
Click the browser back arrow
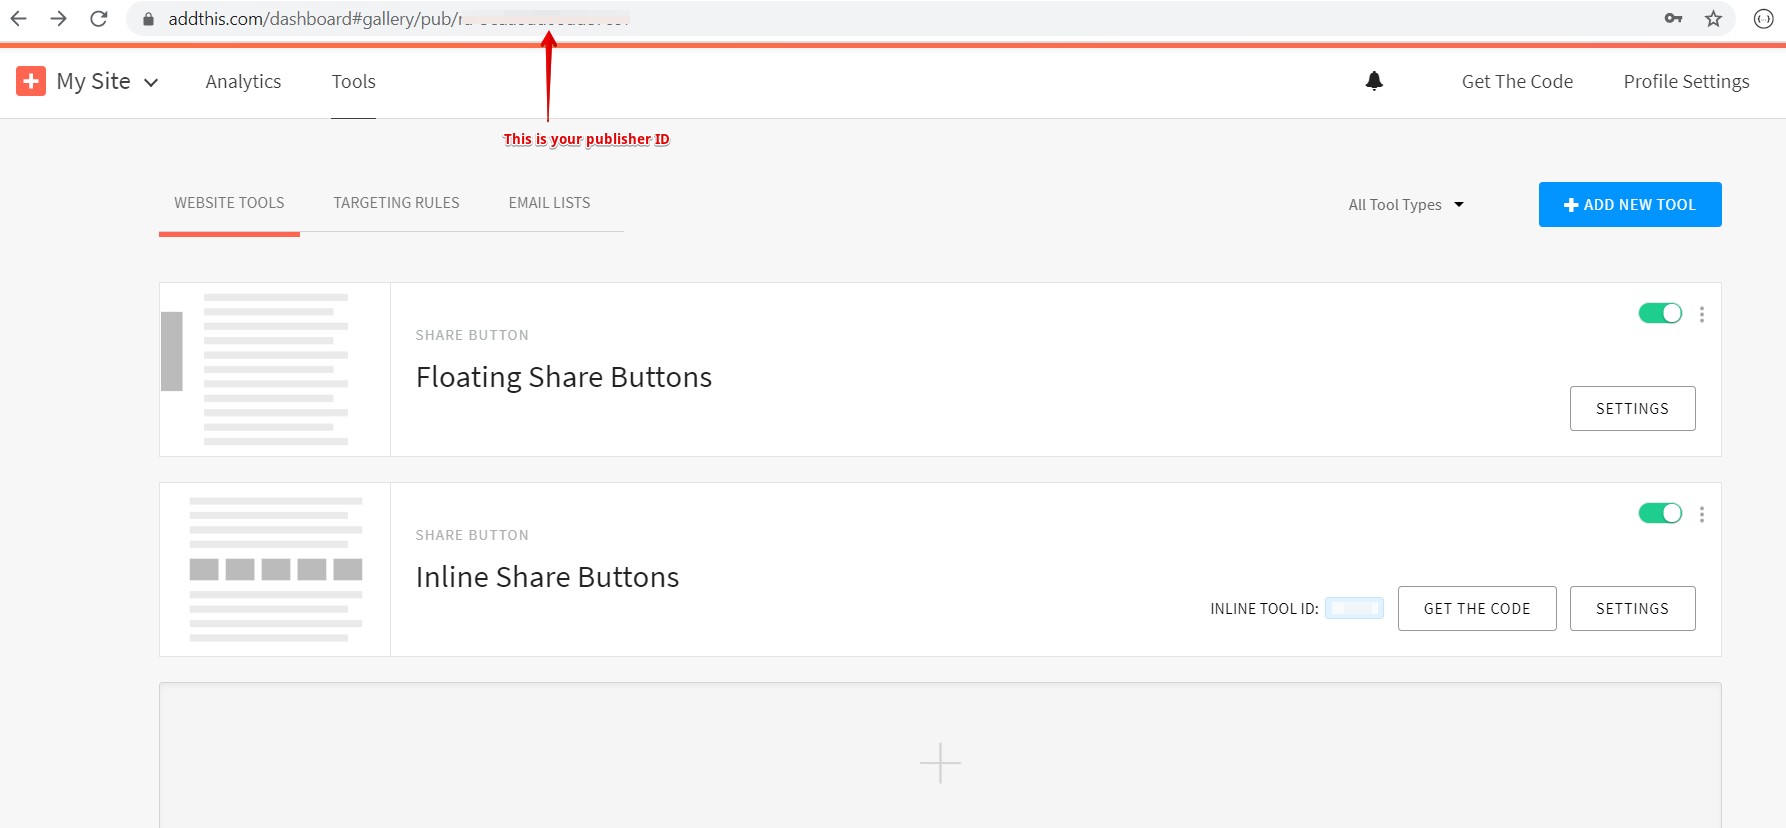[x=19, y=19]
